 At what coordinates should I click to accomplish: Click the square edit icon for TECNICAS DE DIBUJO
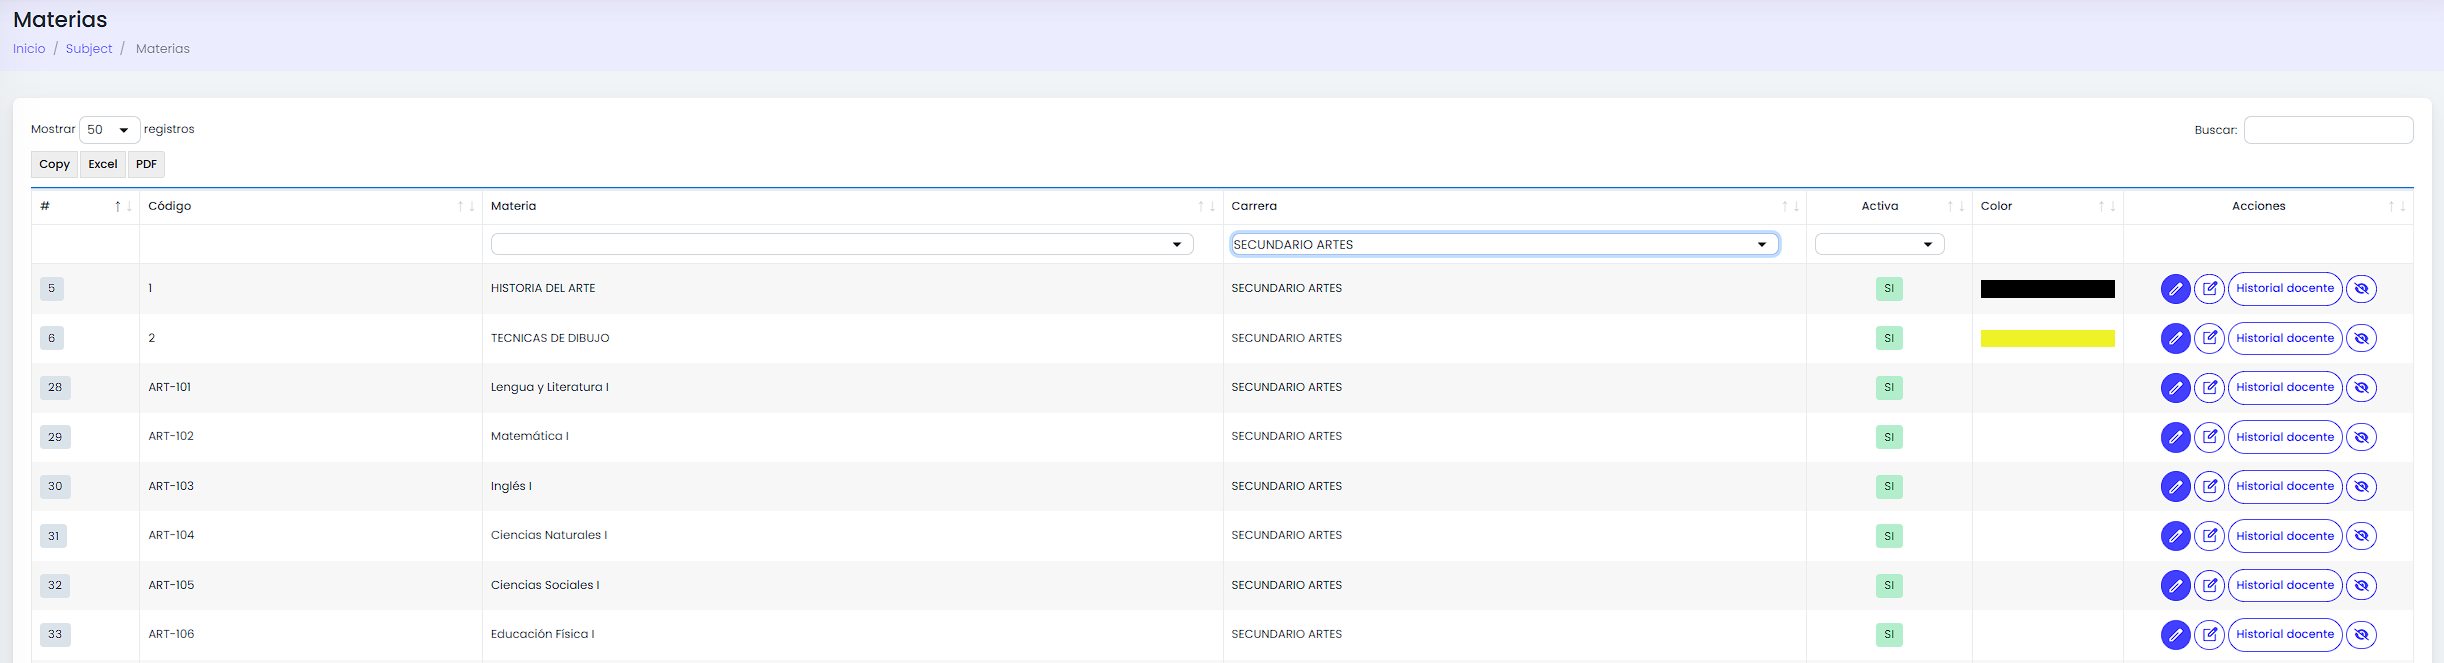coord(2209,338)
